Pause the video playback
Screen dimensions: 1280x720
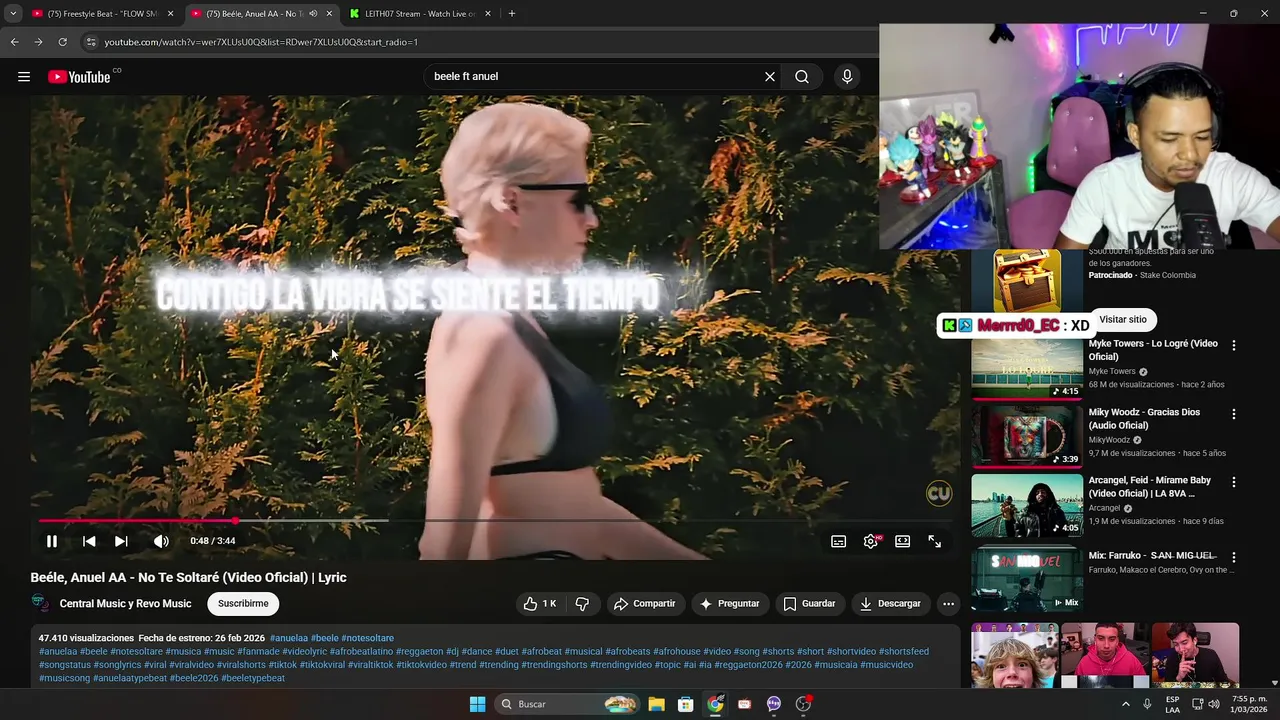point(52,541)
